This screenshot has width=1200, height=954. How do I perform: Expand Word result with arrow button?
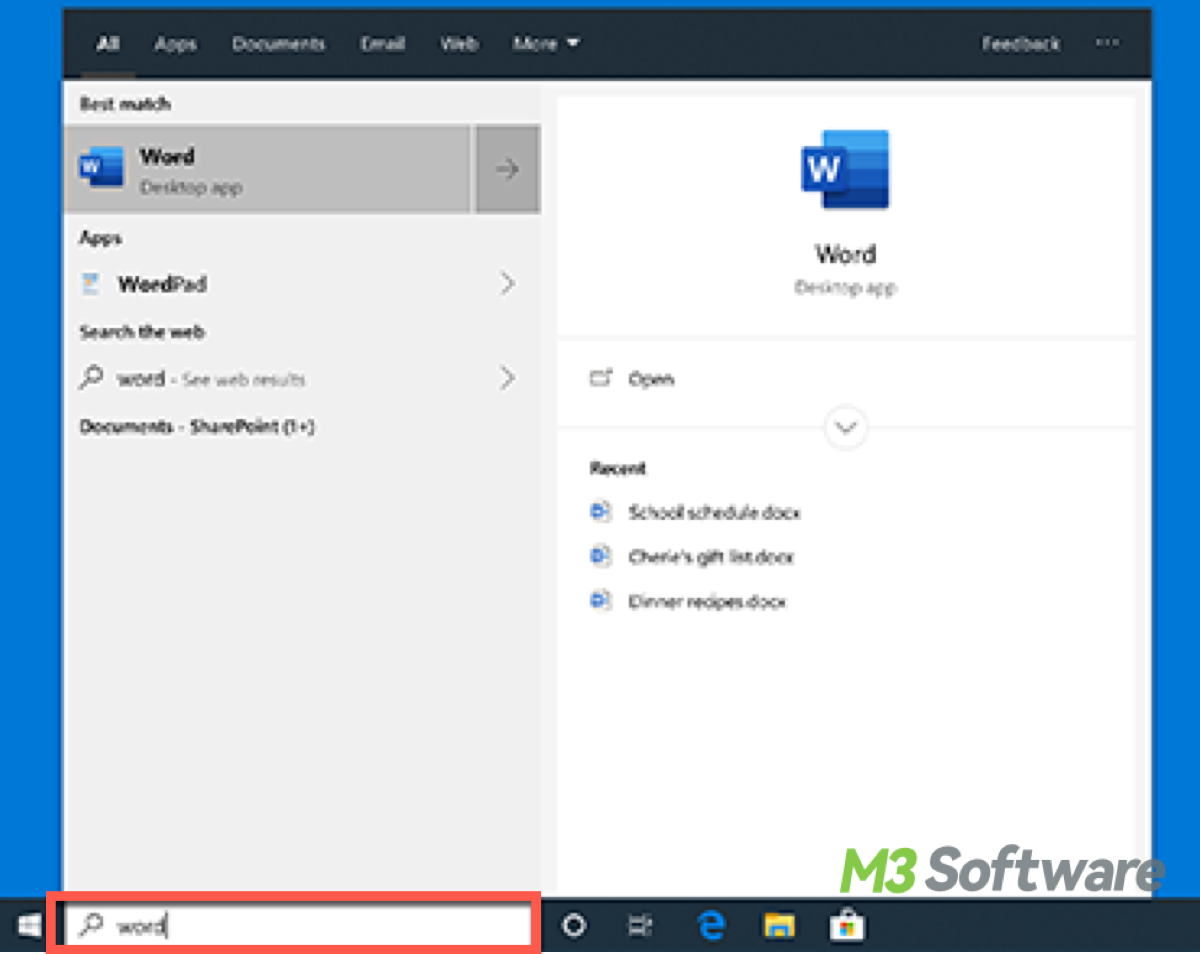[x=508, y=169]
